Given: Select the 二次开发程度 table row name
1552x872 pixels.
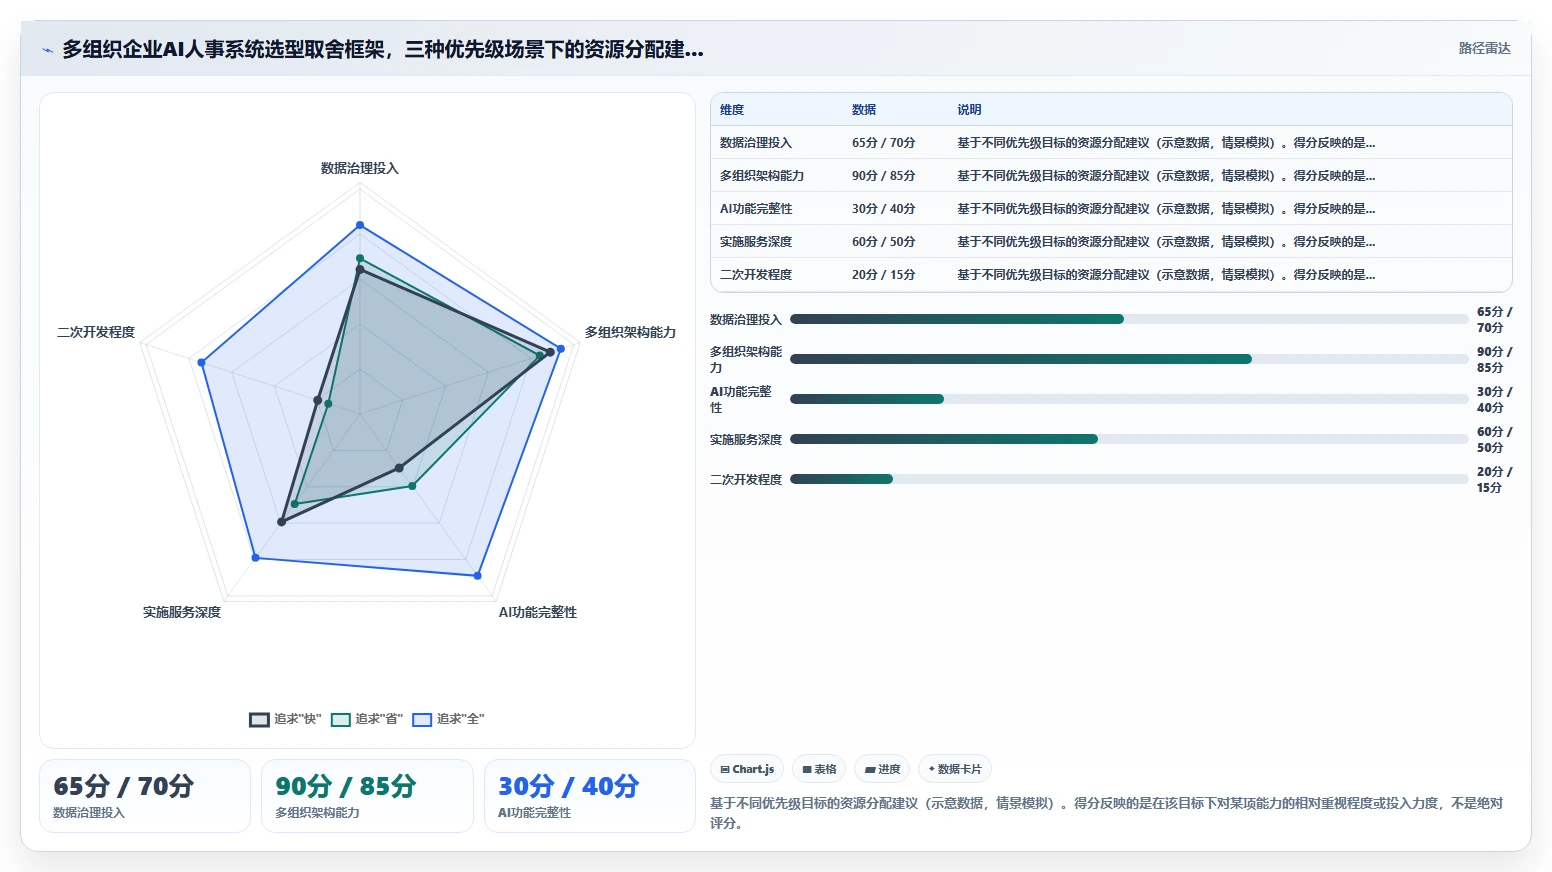Looking at the screenshot, I should (756, 275).
